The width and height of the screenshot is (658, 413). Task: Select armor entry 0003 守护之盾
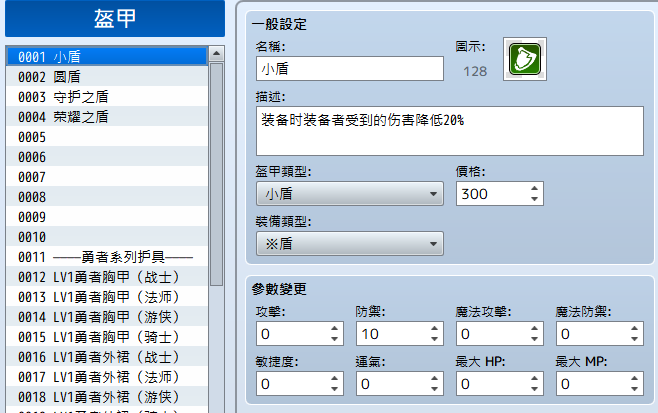[x=107, y=97]
